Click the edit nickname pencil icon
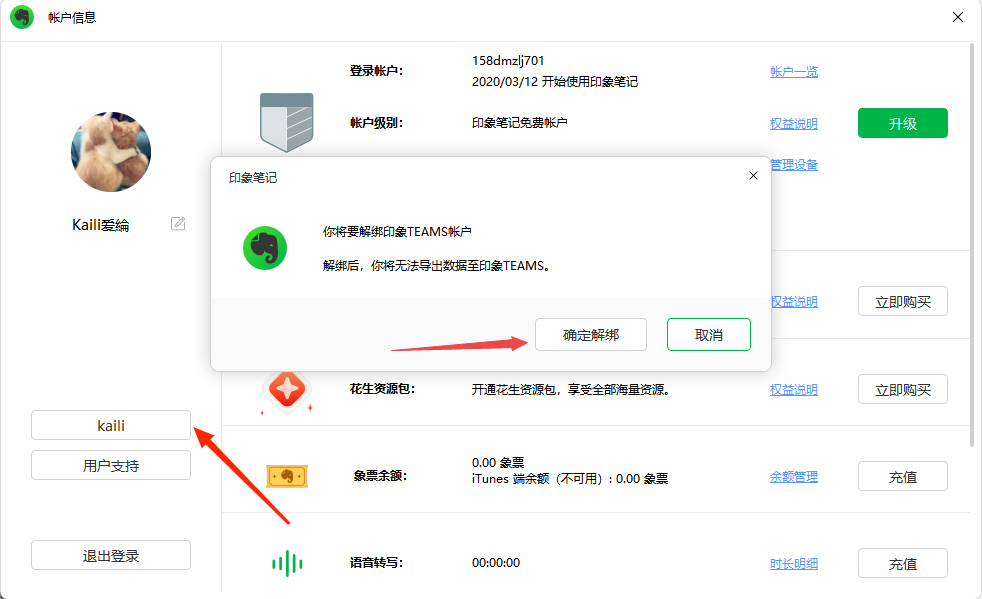 coord(178,224)
